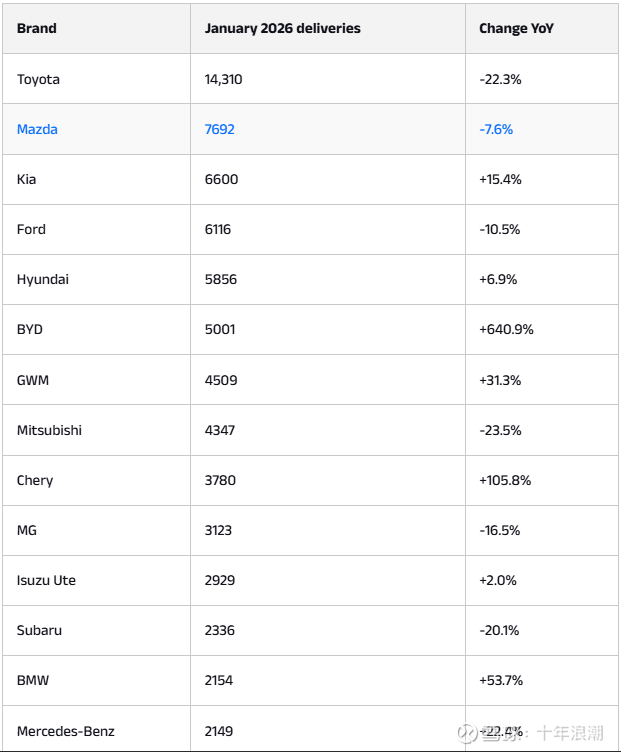Select the Ford brand cell
This screenshot has width=621, height=752.
click(31, 229)
